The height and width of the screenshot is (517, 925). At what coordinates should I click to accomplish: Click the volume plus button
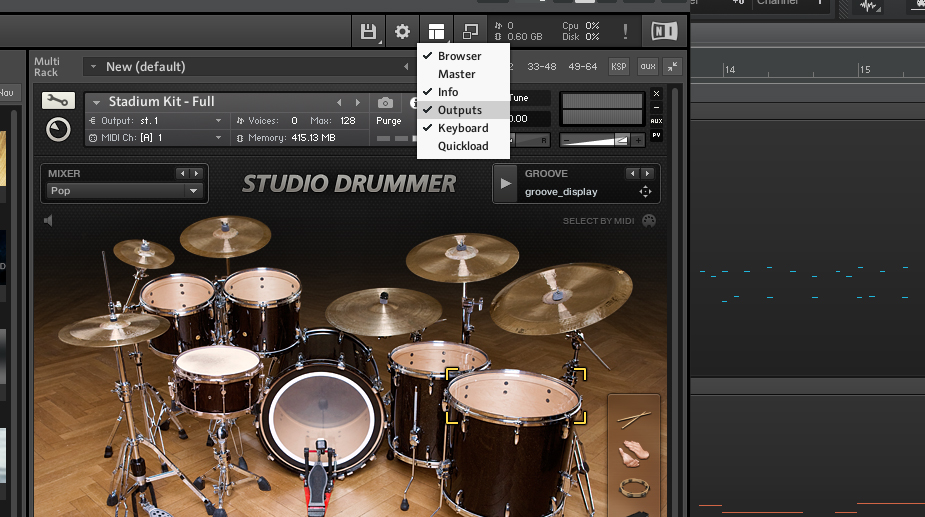pyautogui.click(x=638, y=140)
